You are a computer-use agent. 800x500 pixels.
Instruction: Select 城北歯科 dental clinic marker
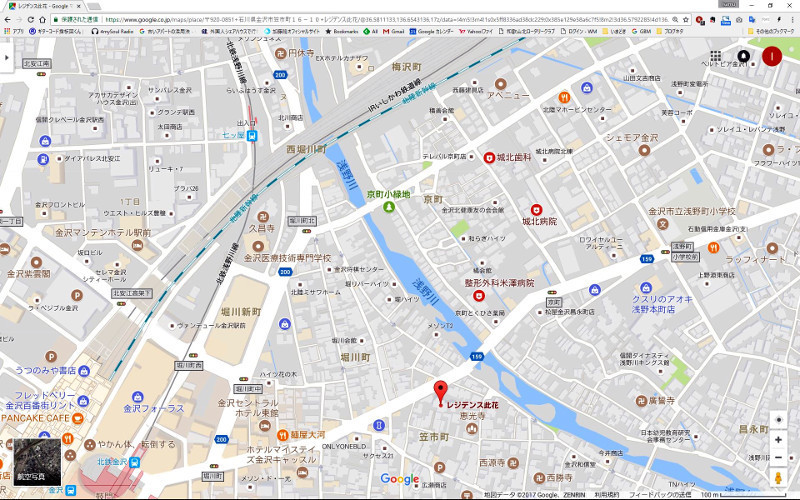(x=489, y=158)
